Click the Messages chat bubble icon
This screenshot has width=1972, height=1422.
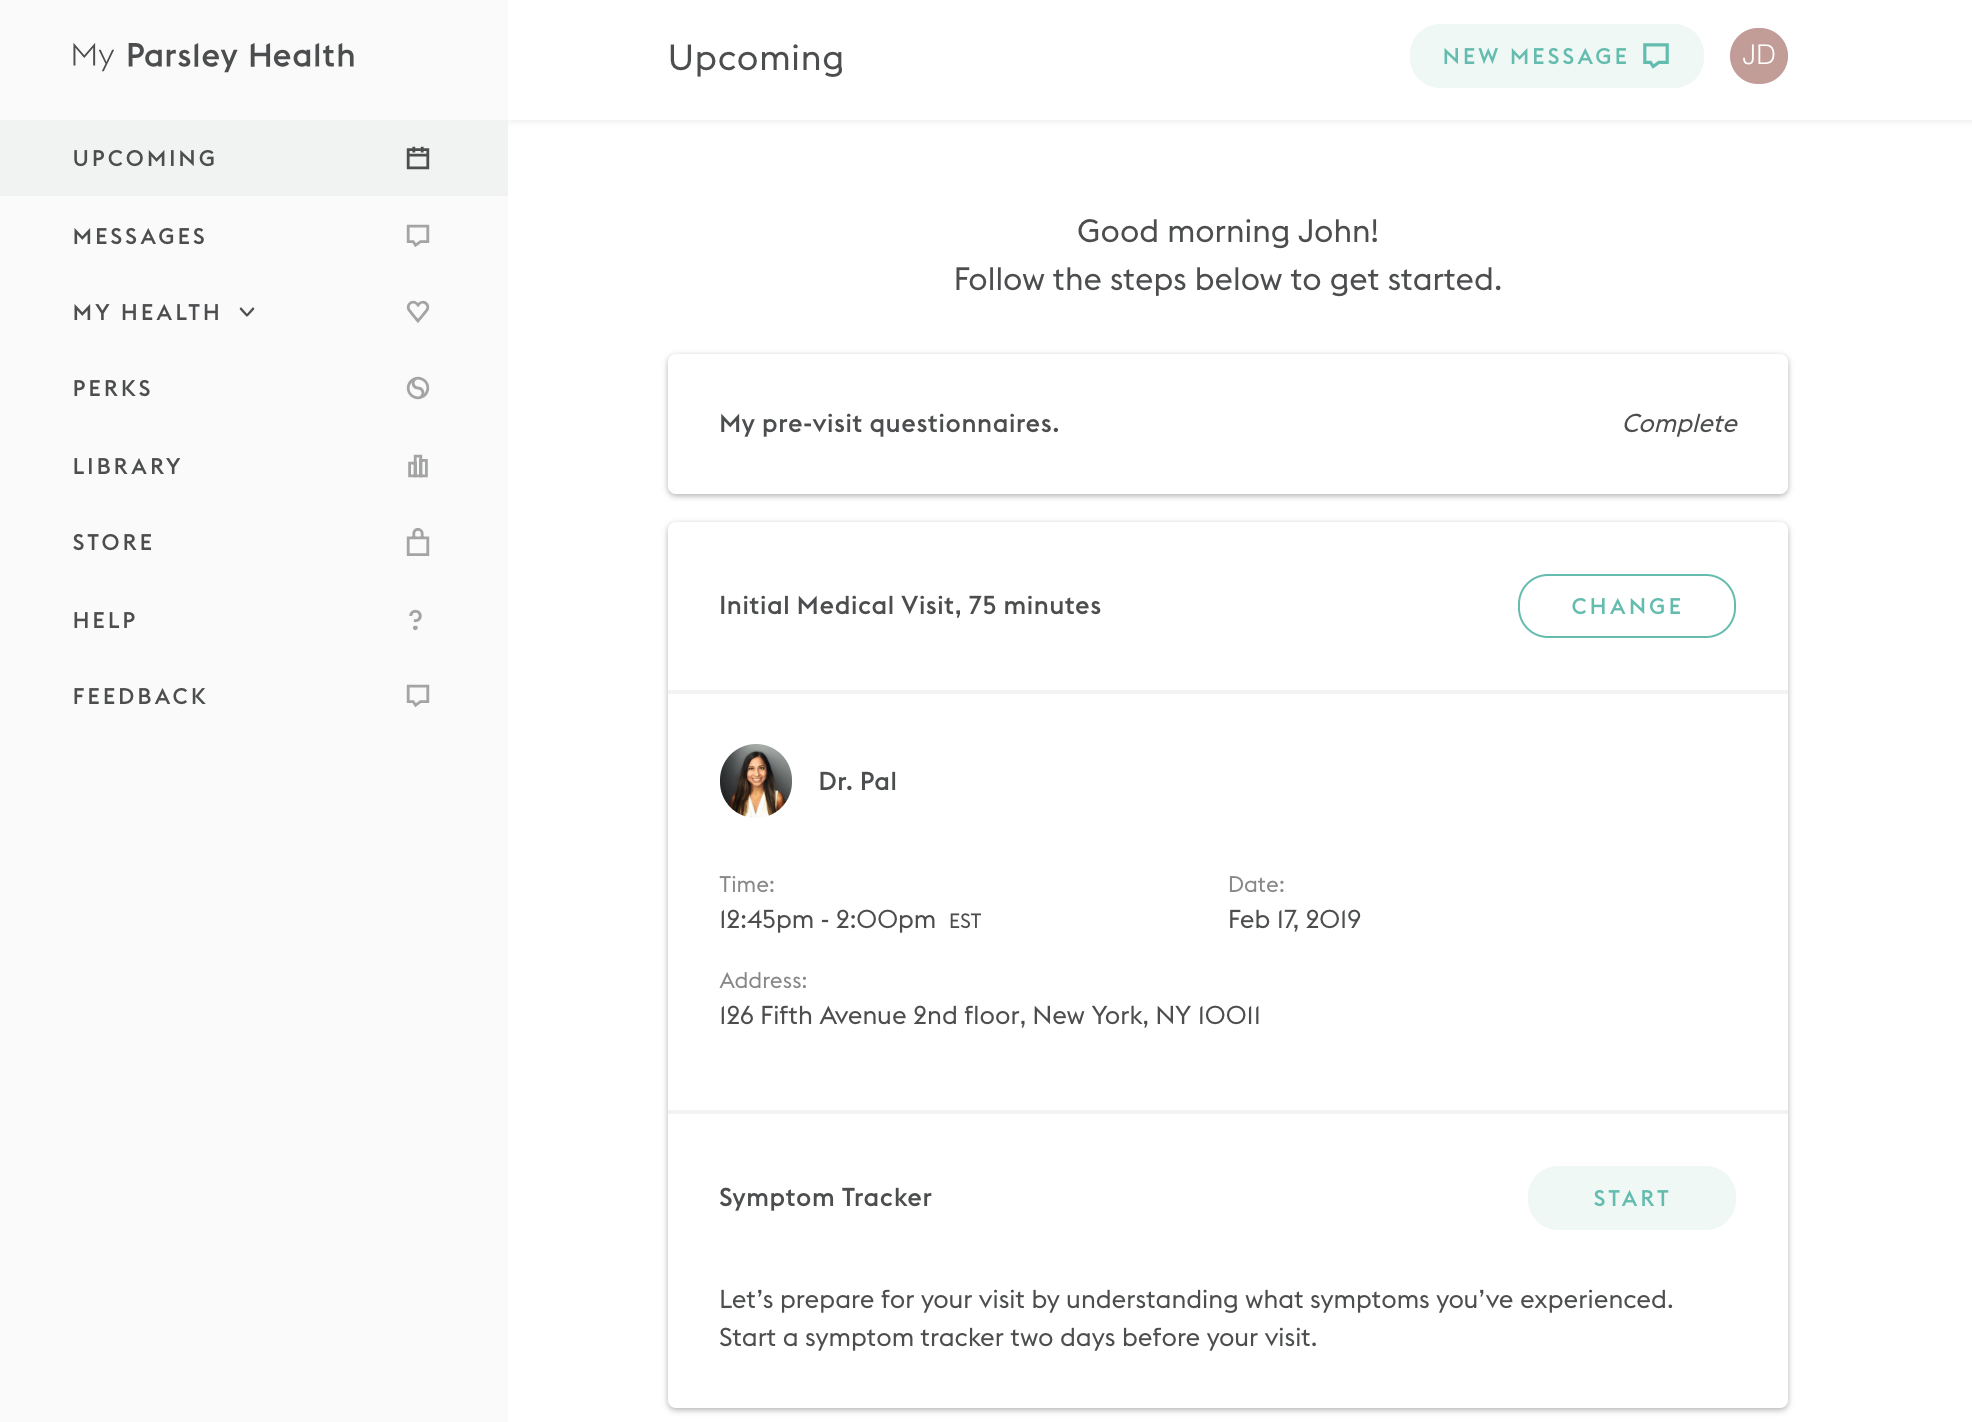(x=418, y=235)
